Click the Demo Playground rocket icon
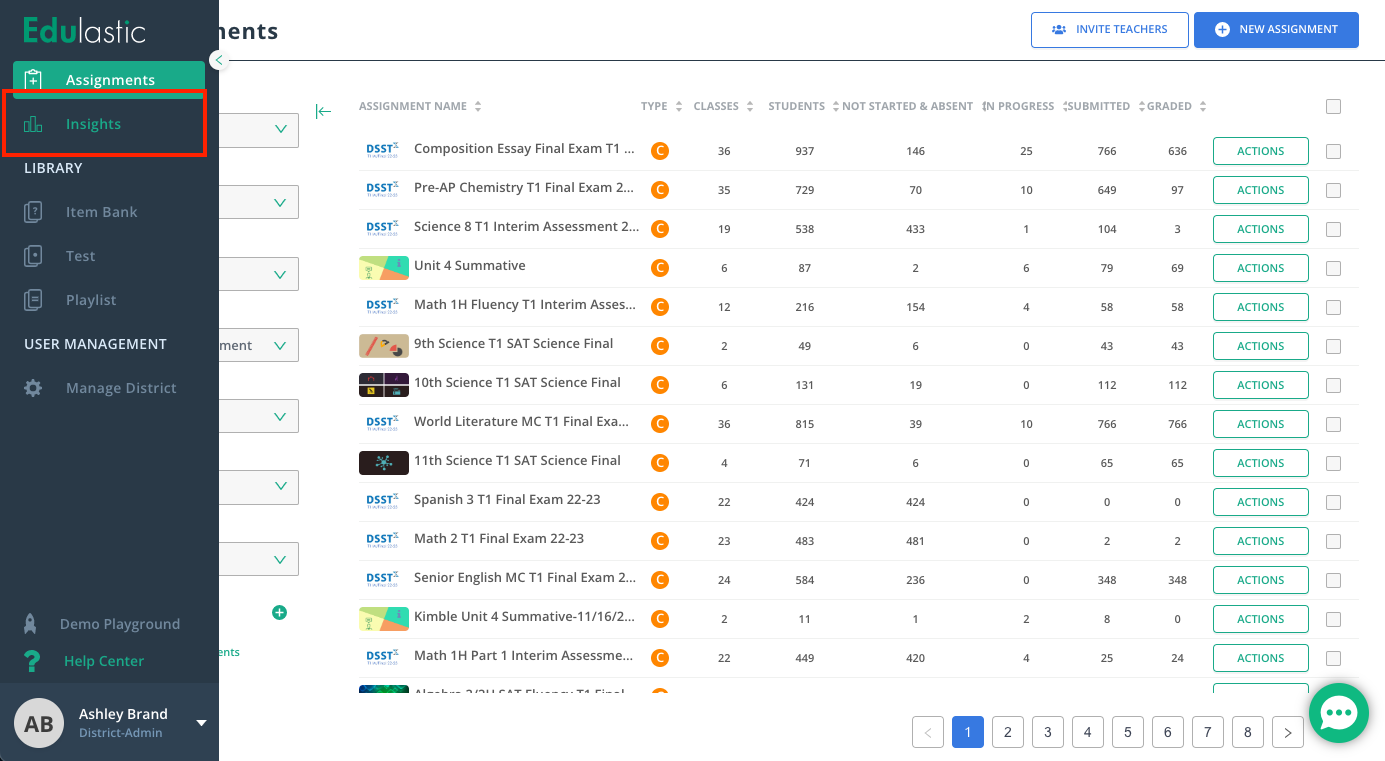This screenshot has width=1385, height=761. click(31, 624)
